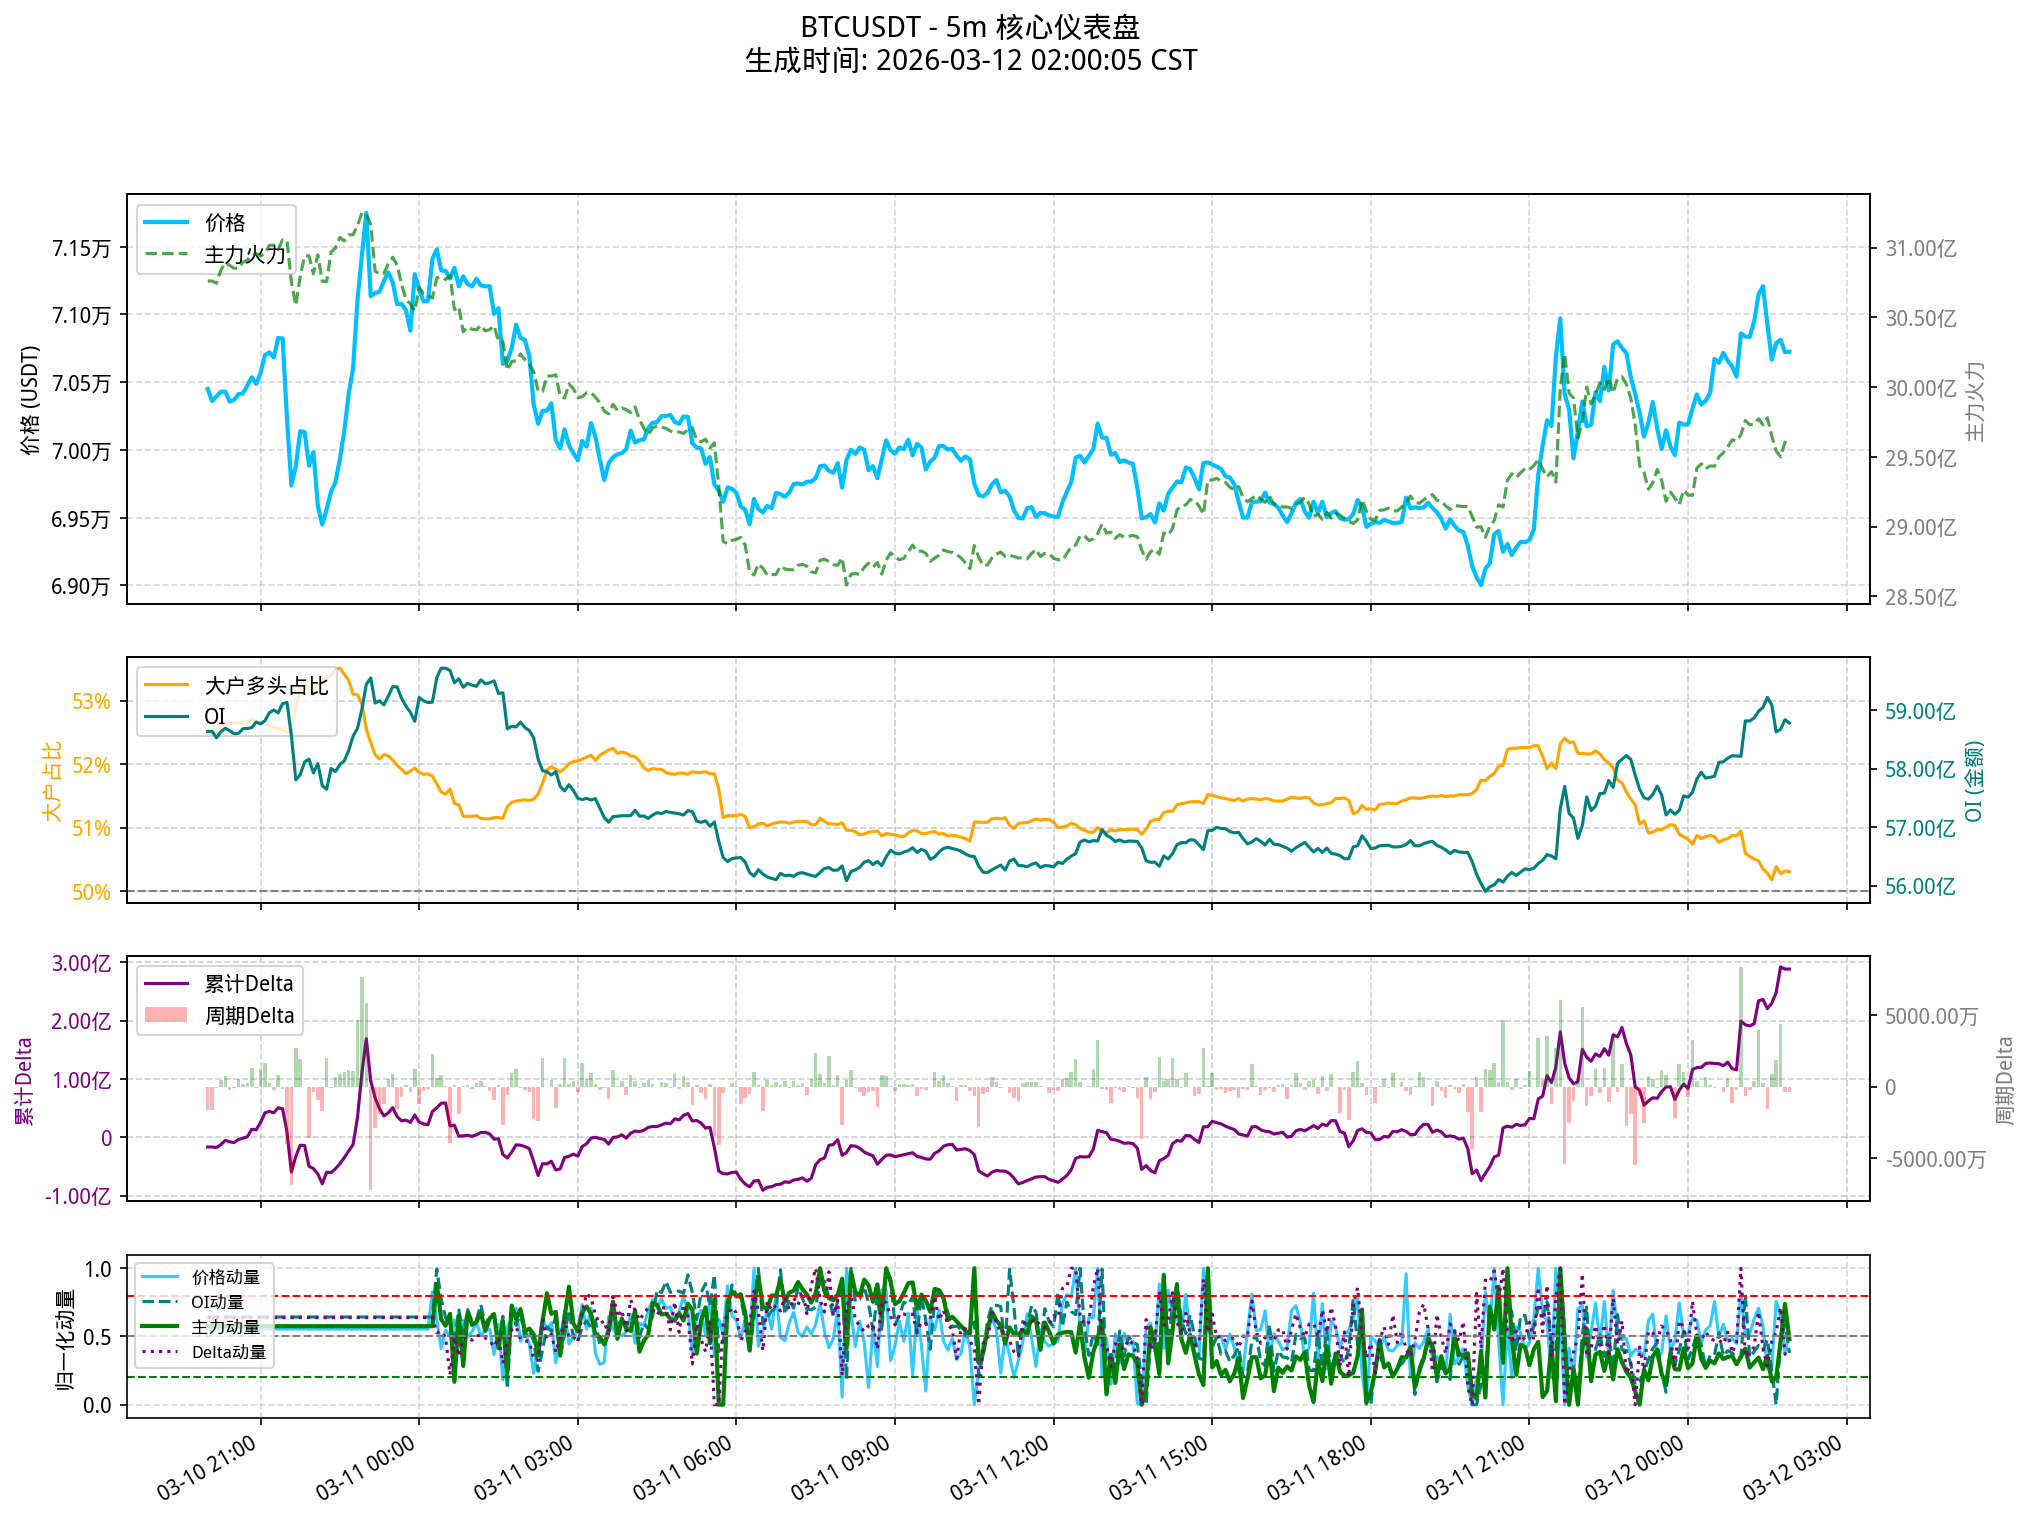Click the pink bar swatch beside 周期Delta
The image size is (2031, 1521).
click(165, 1015)
